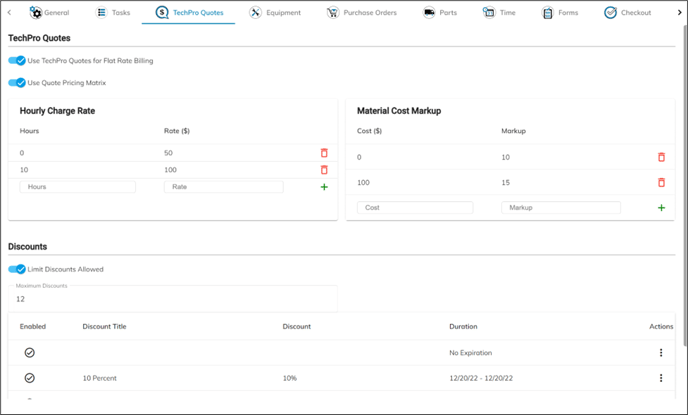Viewport: 688px width, 415px height.
Task: Click the Maximum Discounts field
Action: point(173,299)
